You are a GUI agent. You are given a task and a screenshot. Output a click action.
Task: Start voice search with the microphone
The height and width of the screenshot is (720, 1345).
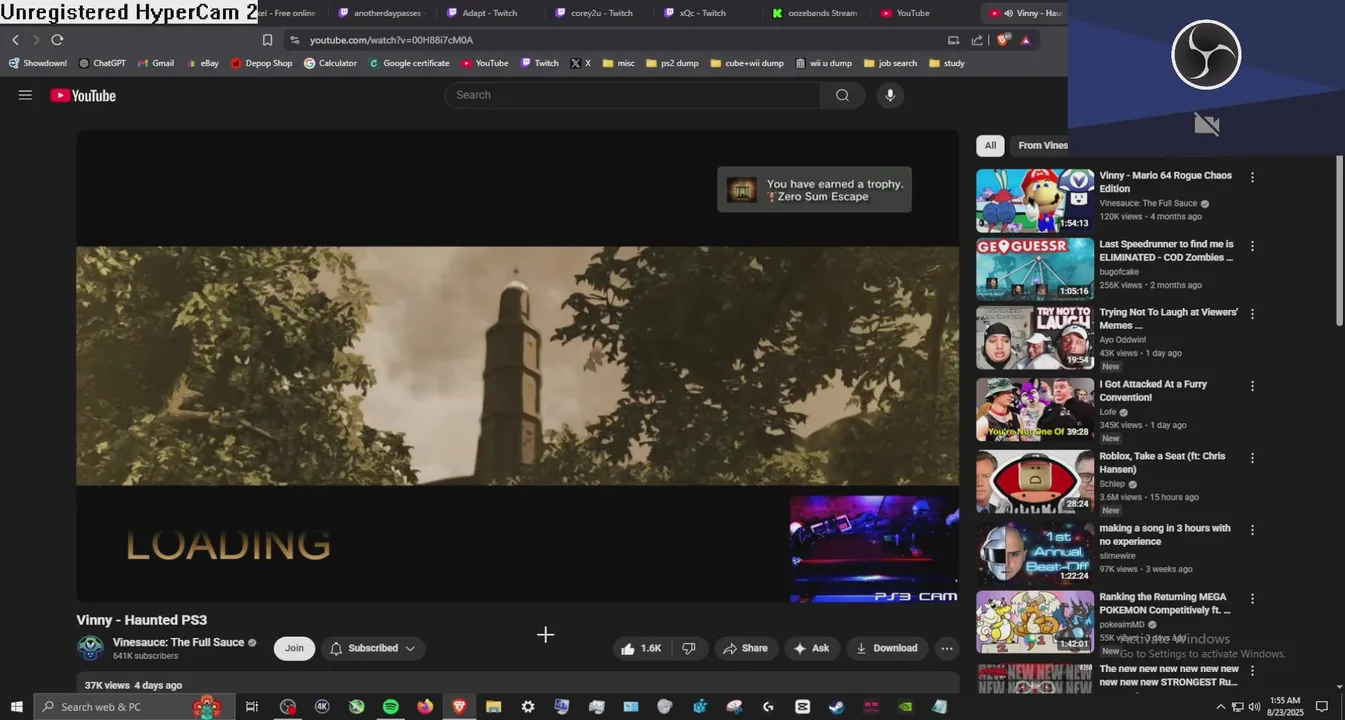pos(889,95)
